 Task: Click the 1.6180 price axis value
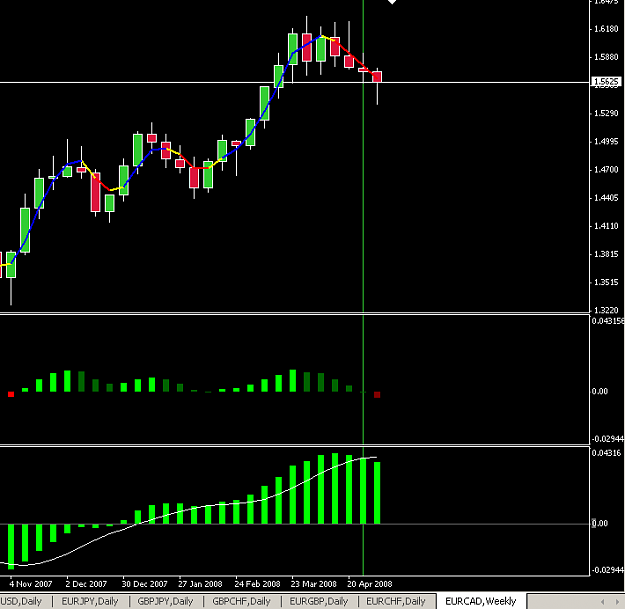[x=606, y=29]
